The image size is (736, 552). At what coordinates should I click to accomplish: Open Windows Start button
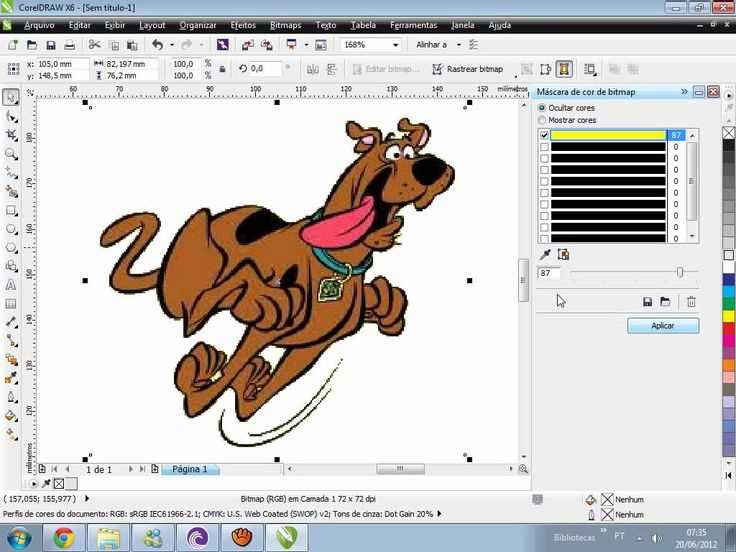point(19,538)
